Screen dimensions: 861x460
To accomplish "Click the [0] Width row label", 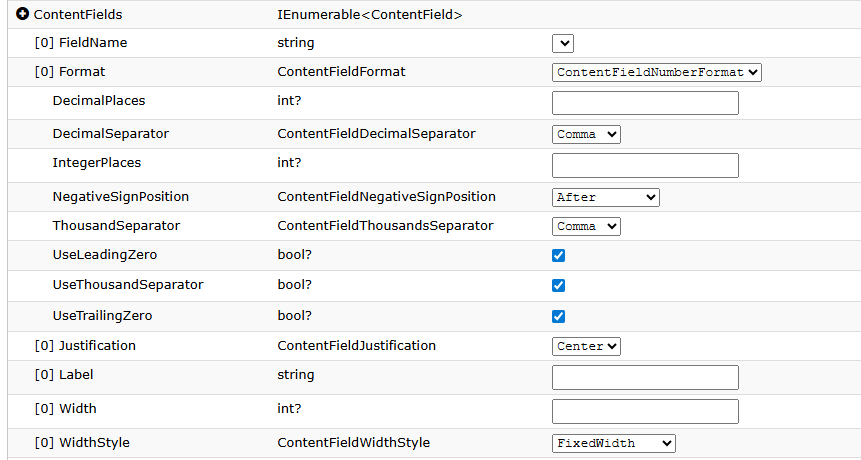I will coord(65,409).
